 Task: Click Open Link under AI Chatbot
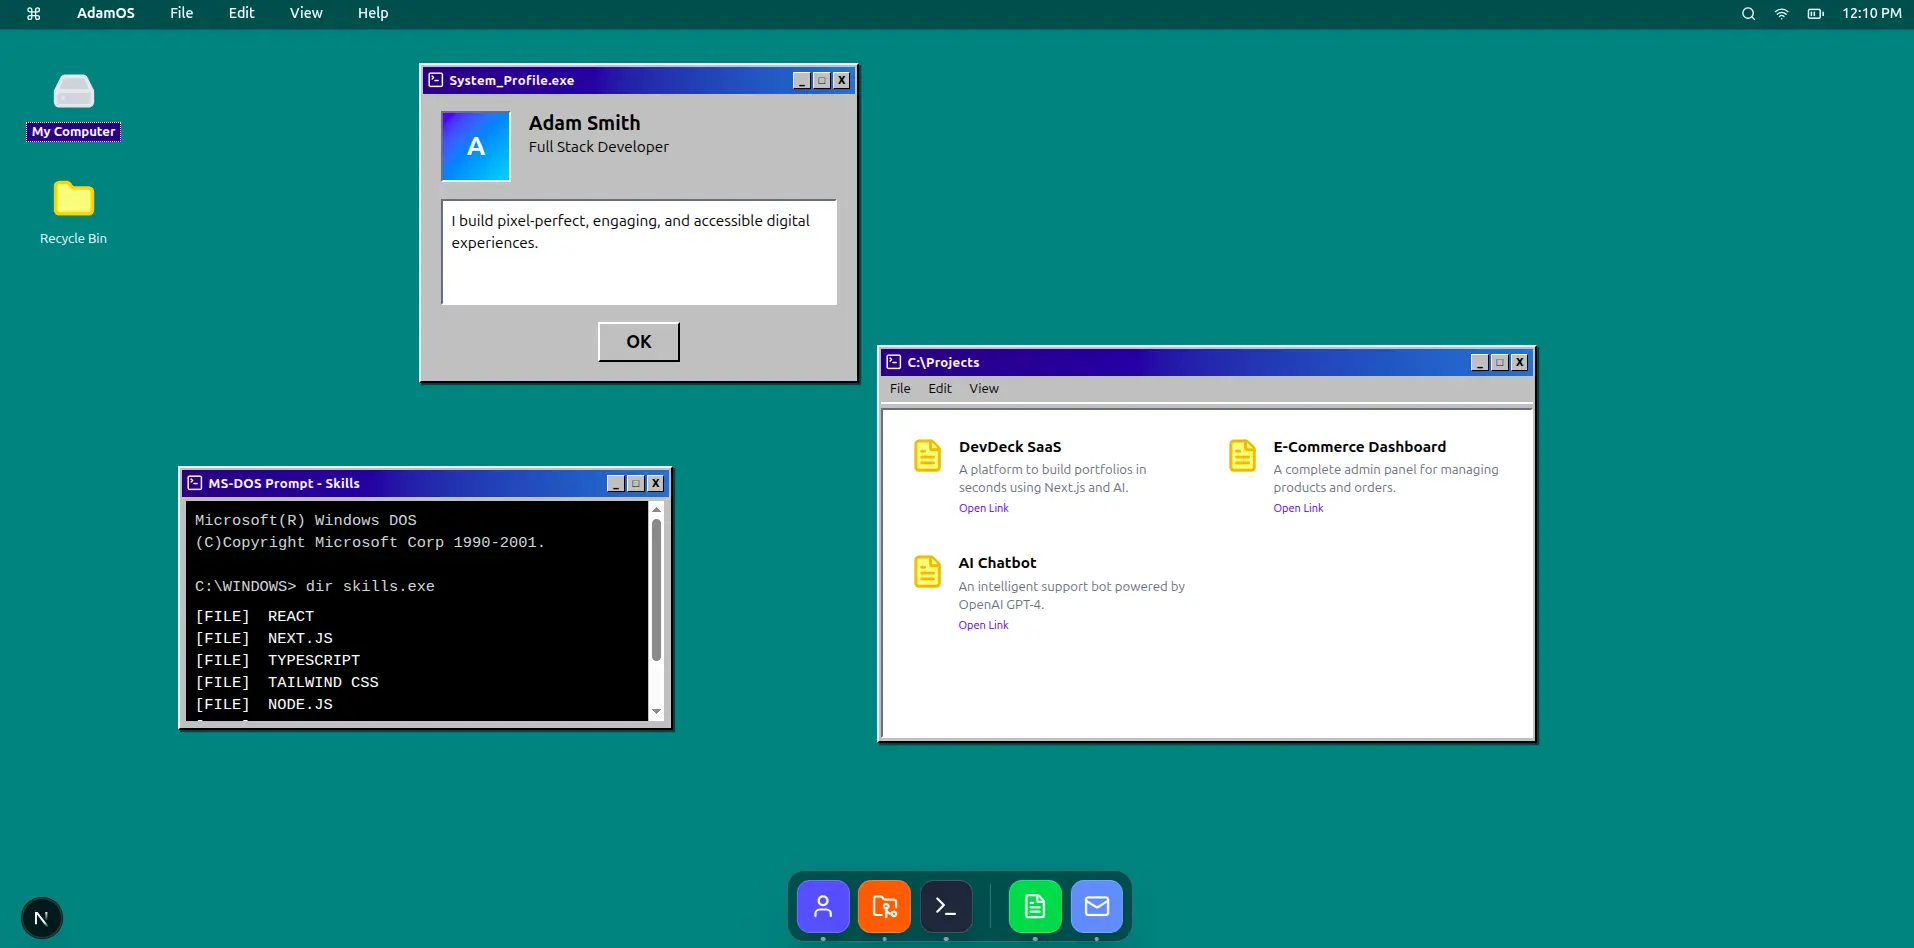[983, 625]
